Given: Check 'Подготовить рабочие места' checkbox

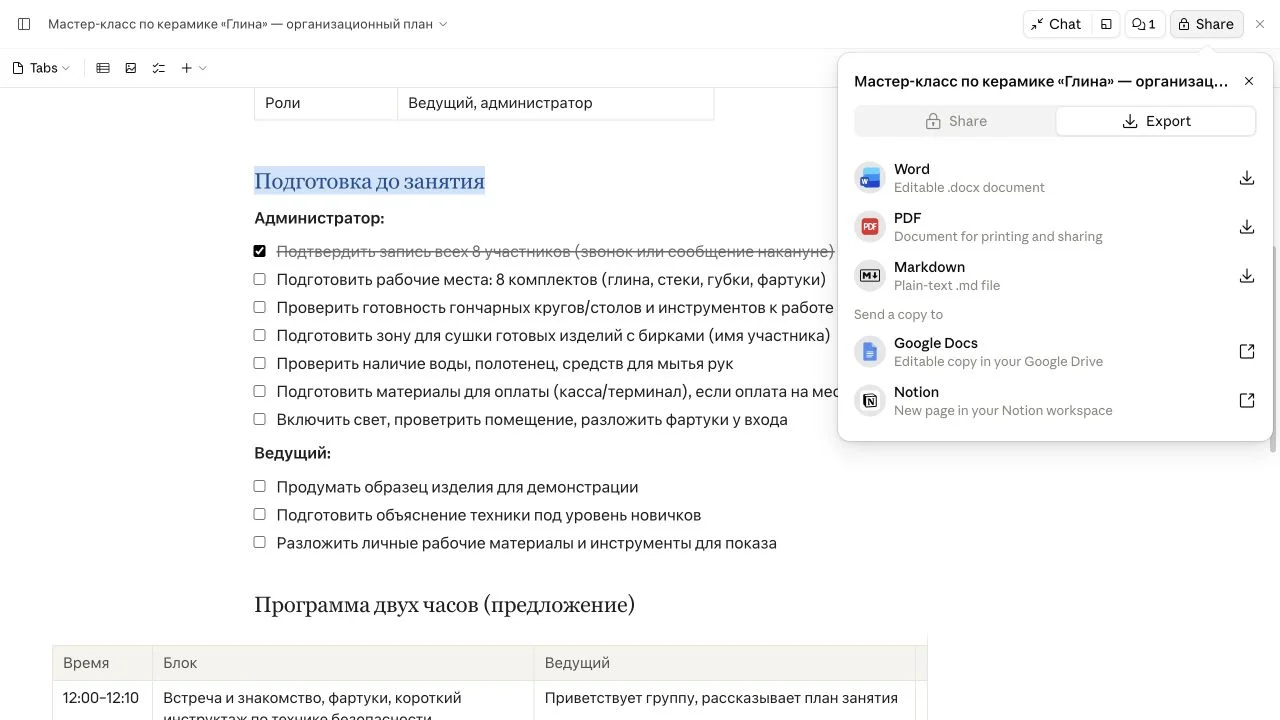Looking at the screenshot, I should (x=260, y=279).
